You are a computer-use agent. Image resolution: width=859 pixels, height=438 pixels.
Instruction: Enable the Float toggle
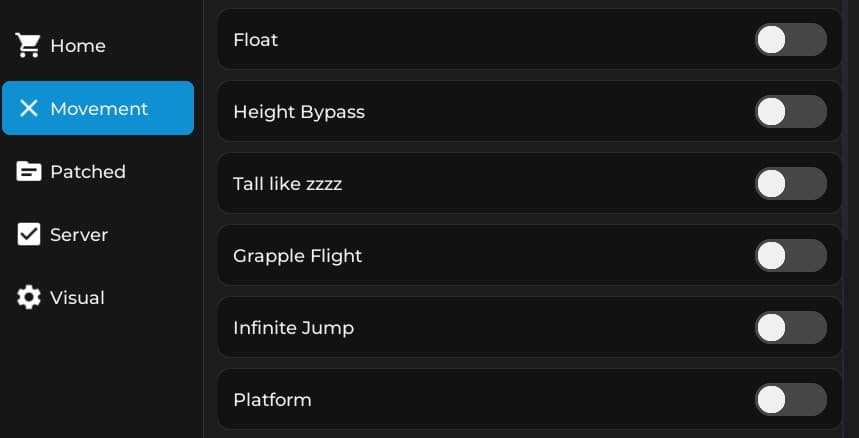[790, 40]
